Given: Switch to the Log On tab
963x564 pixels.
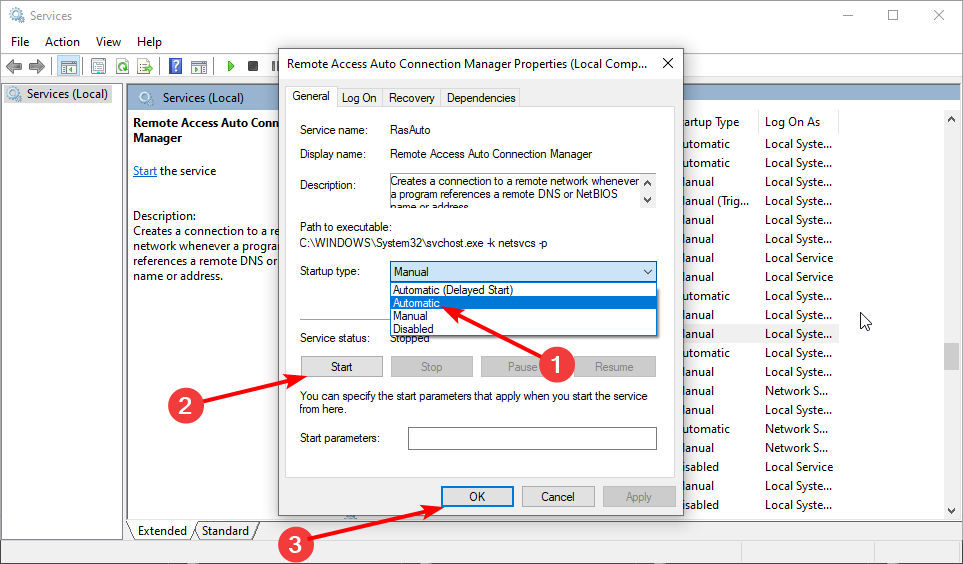Looking at the screenshot, I should coord(359,98).
